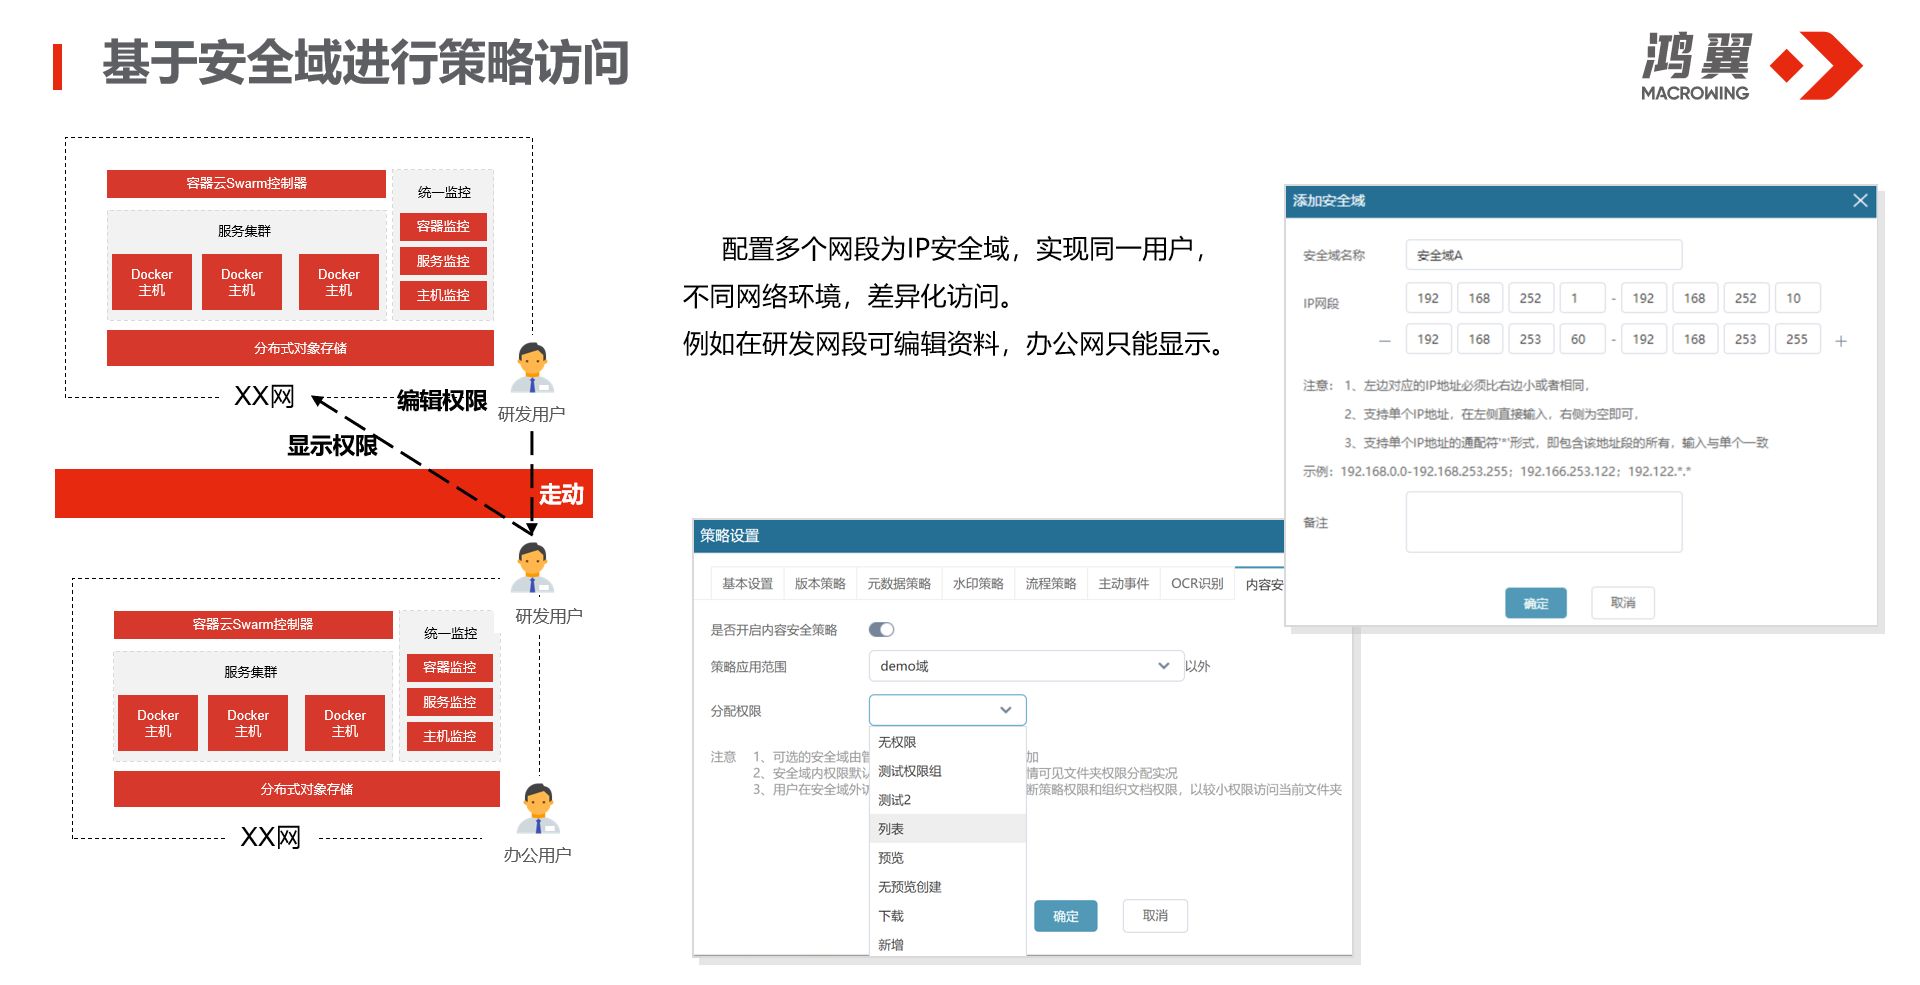
Task: Select 下载 option in permission list
Action: click(x=891, y=916)
